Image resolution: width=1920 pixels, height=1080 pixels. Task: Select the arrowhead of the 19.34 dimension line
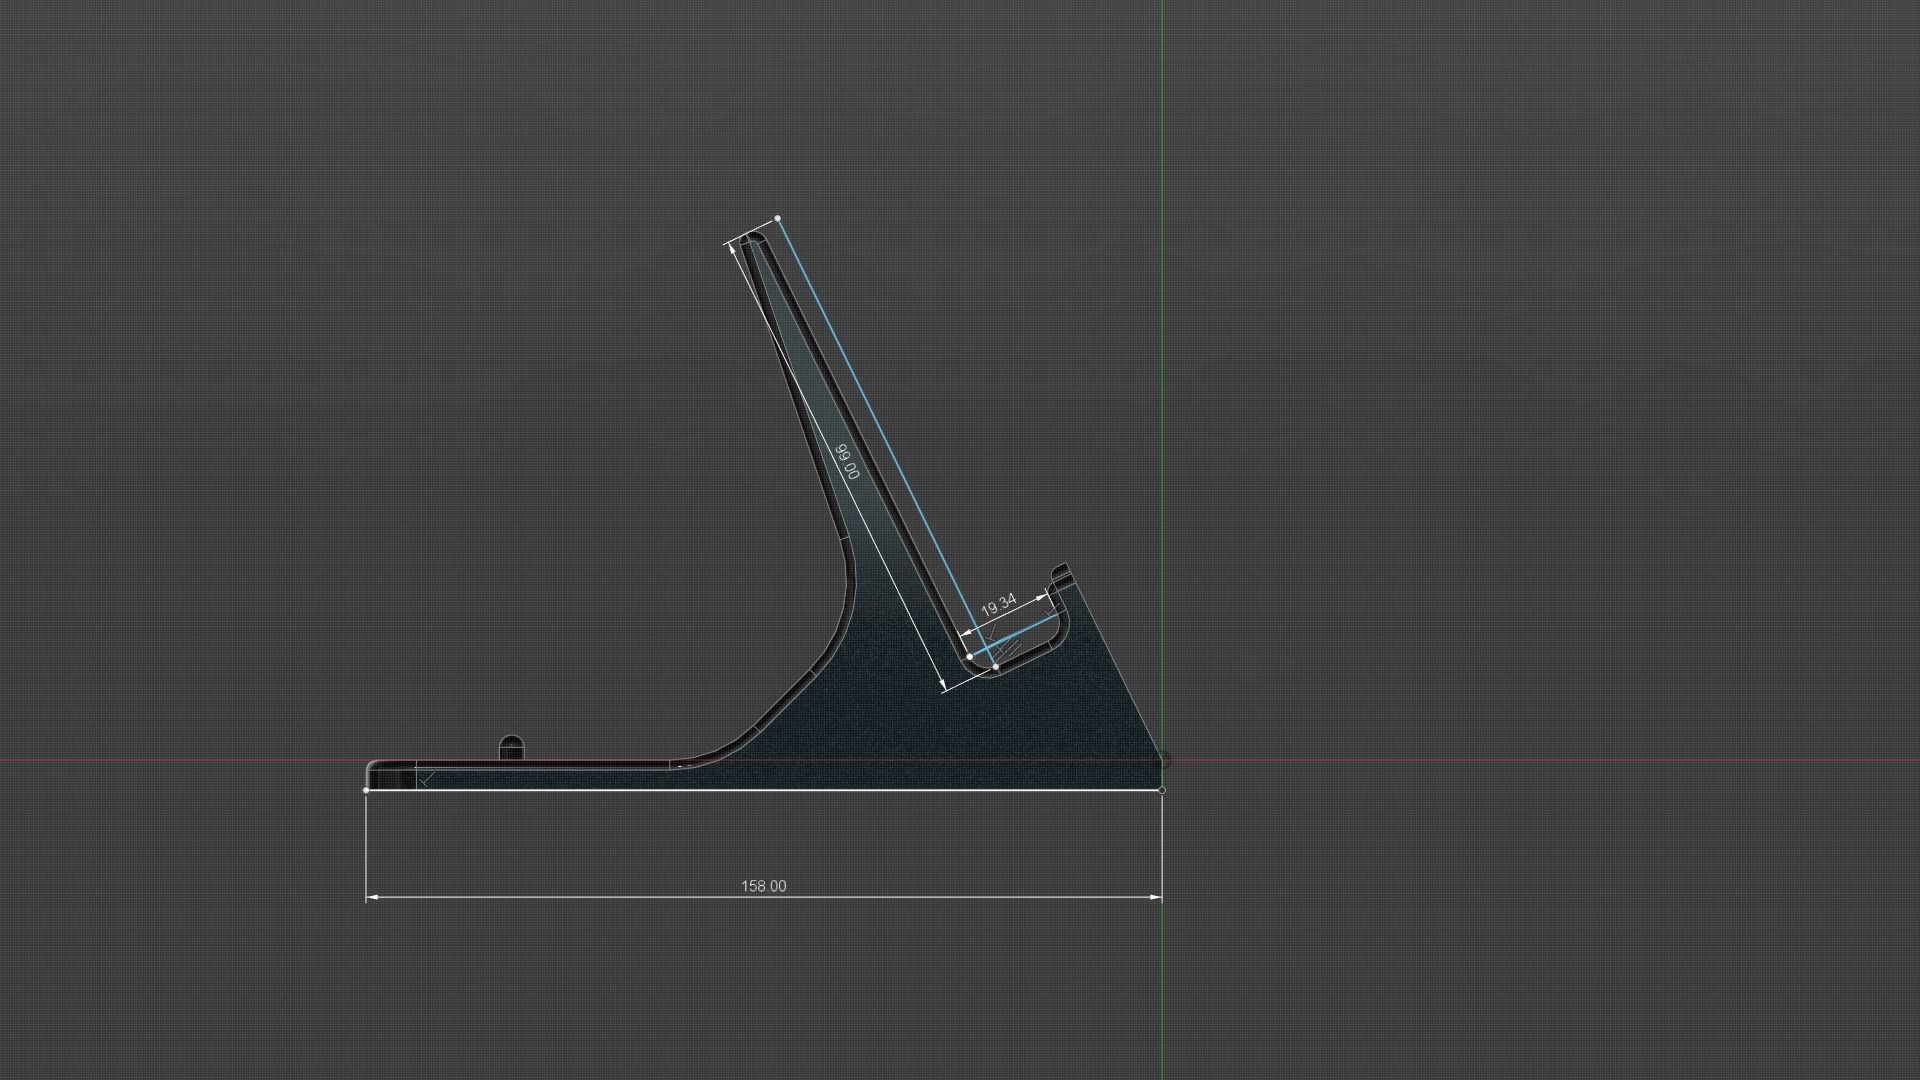(1040, 599)
